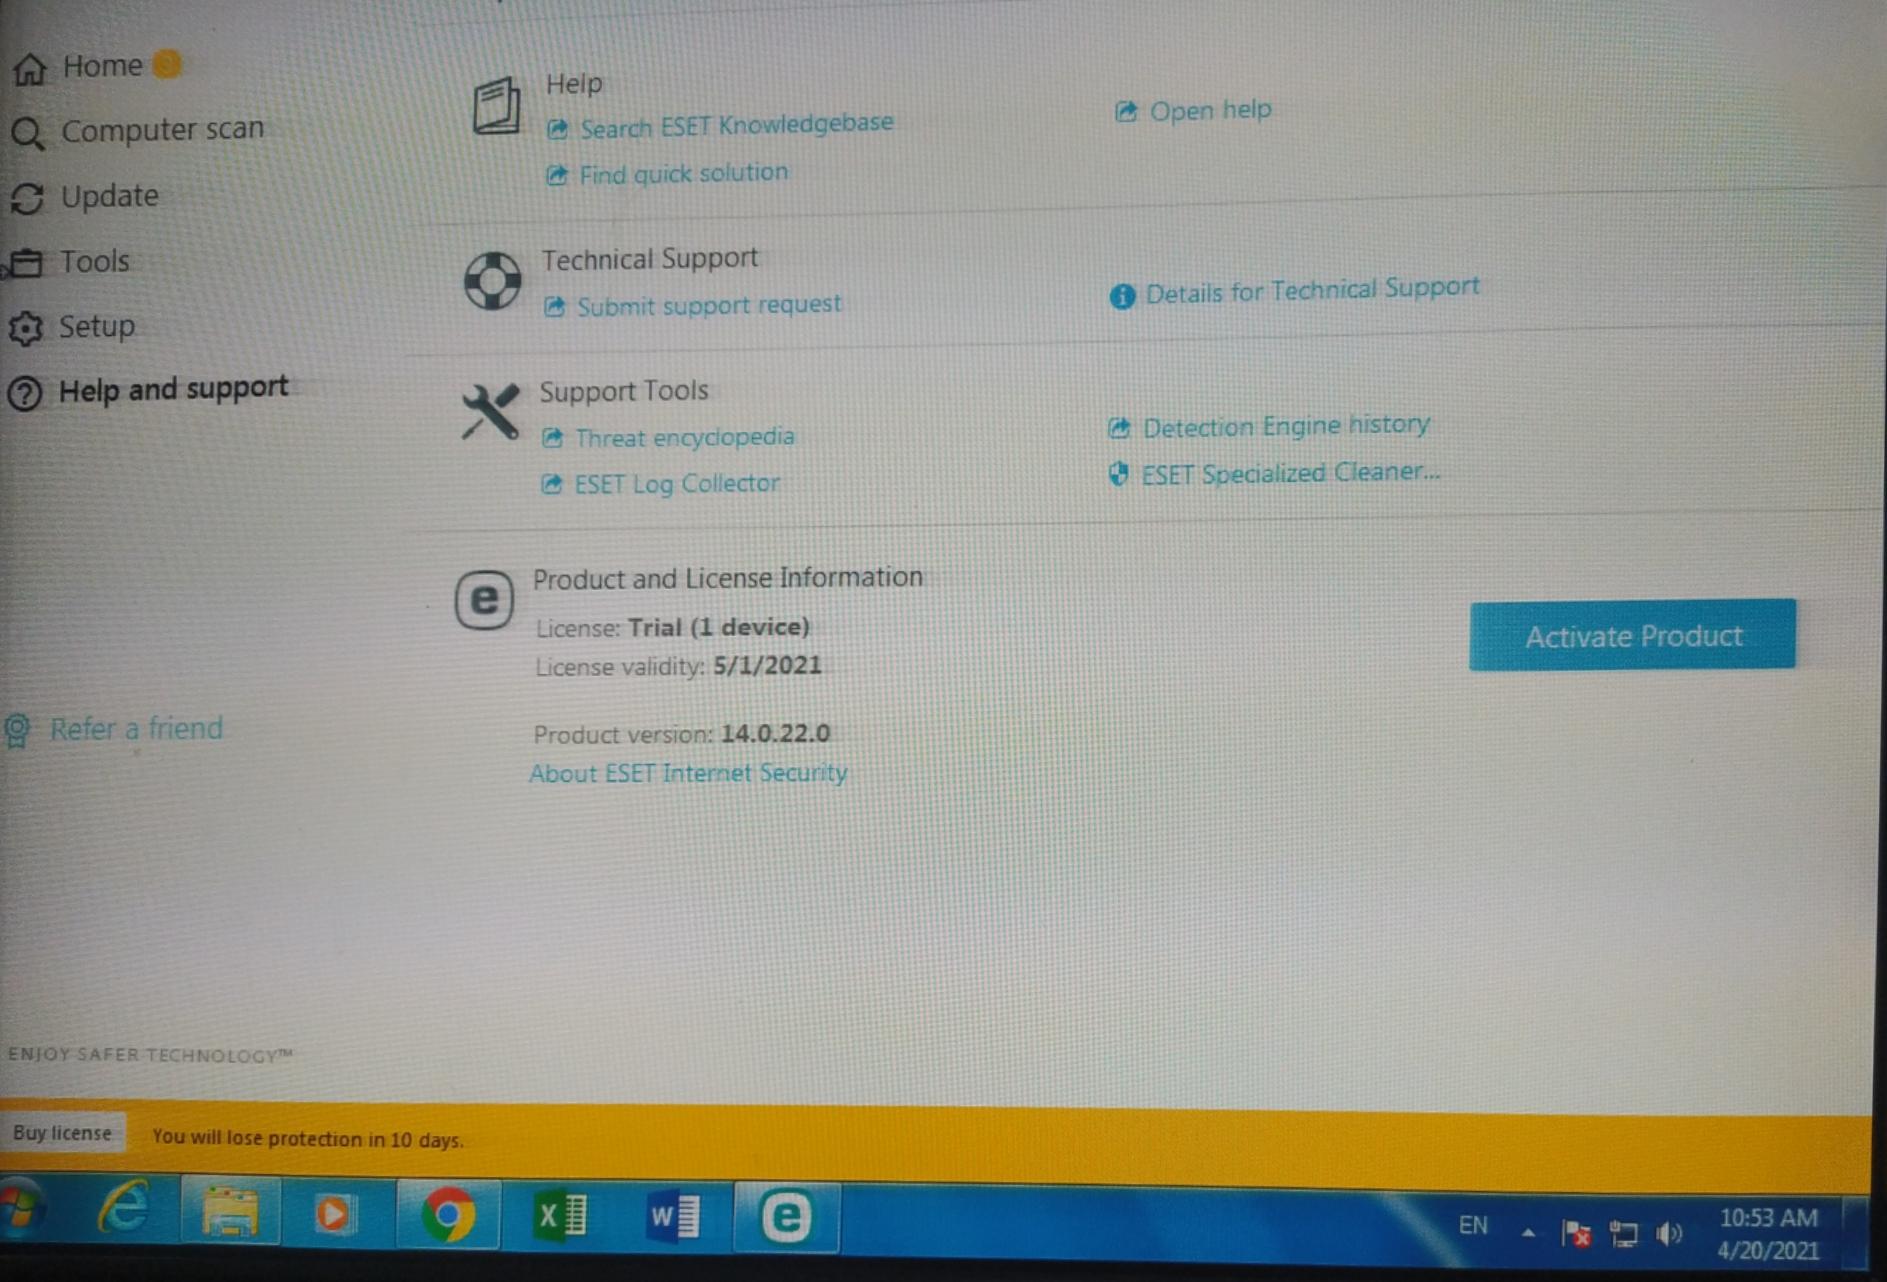Click the Refer a friend ribbon icon

coord(18,730)
